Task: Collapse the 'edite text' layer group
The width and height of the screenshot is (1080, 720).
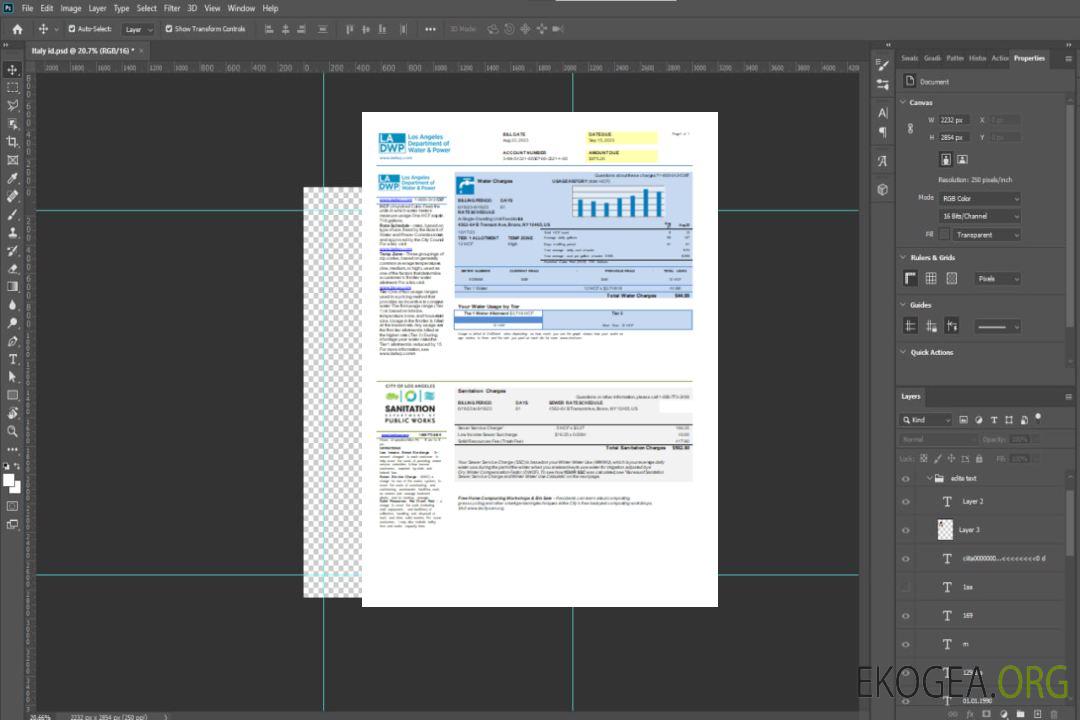Action: tap(929, 479)
